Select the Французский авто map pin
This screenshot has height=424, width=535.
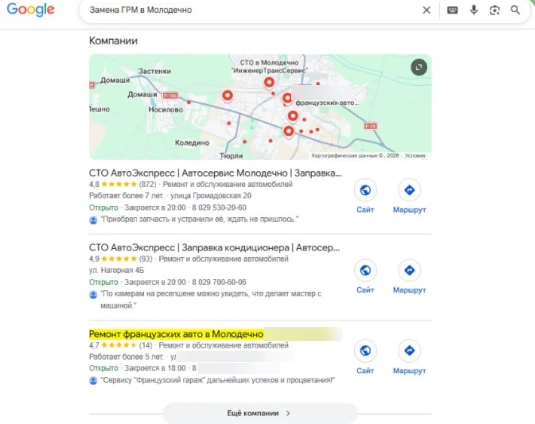pos(287,99)
